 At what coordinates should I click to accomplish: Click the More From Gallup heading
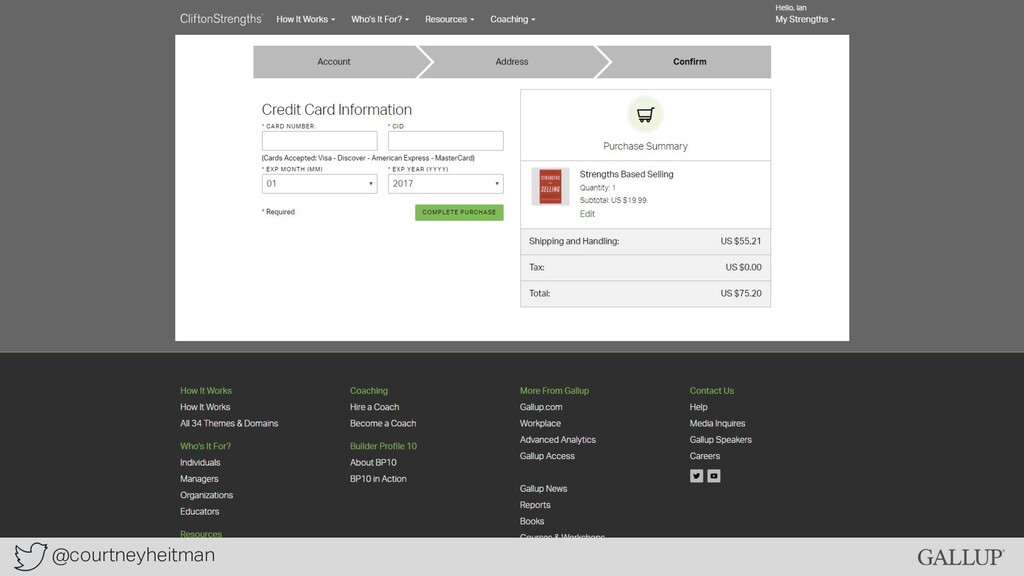554,391
